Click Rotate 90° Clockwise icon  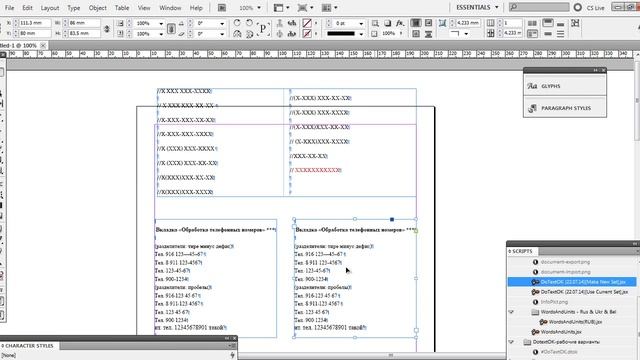[237, 23]
